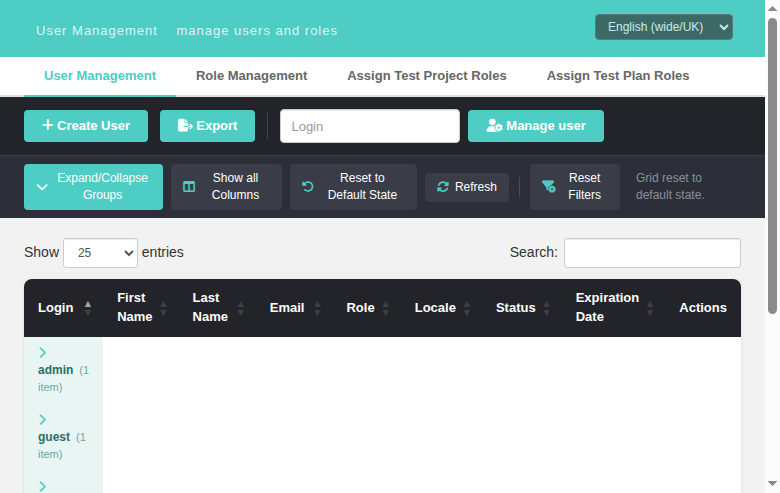The image size is (780, 493).
Task: Click the 'admin' group label
Action: tap(56, 370)
